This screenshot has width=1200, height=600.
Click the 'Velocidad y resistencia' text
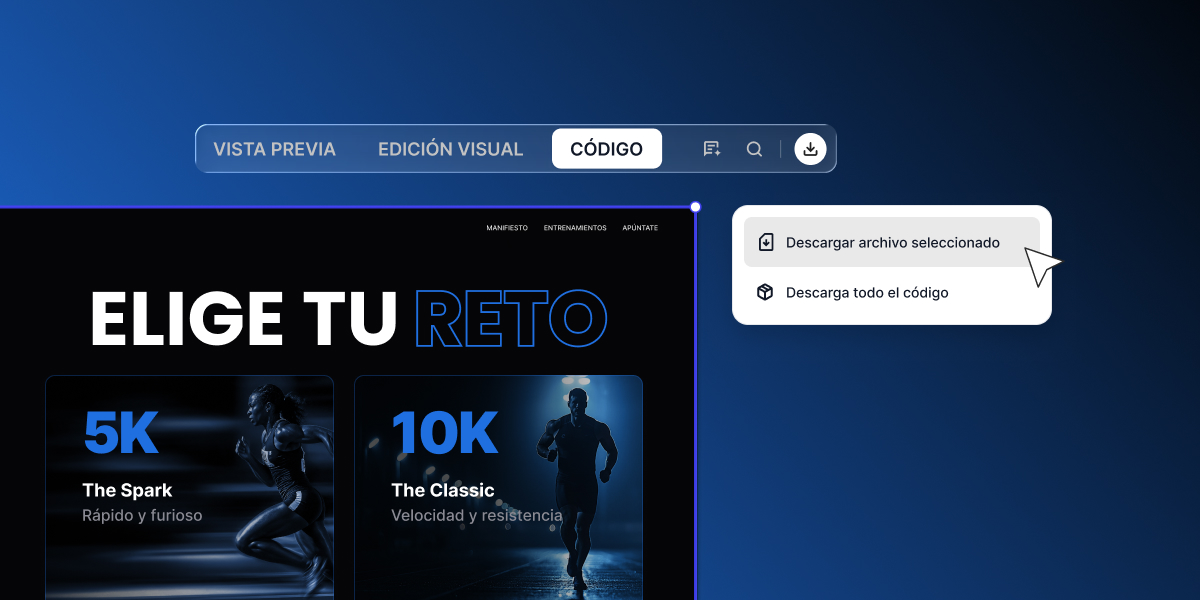477,516
